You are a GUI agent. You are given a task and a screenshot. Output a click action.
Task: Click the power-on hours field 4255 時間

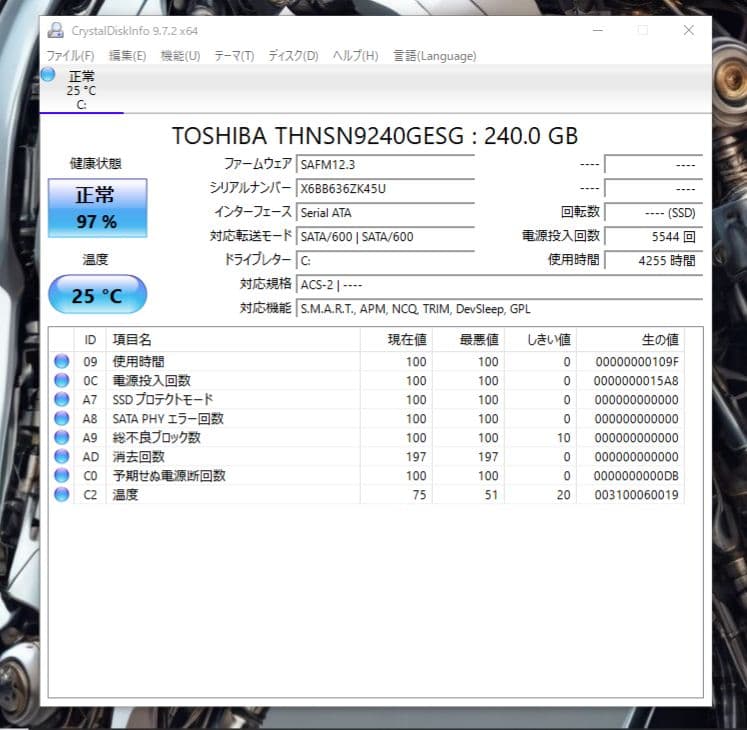click(x=654, y=261)
